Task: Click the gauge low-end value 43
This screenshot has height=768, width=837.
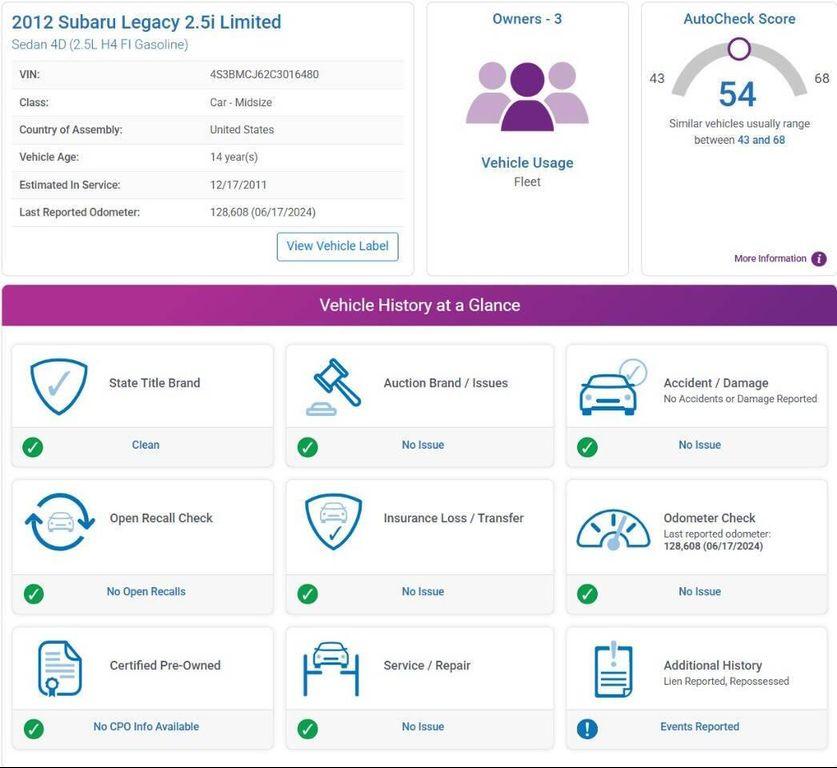Action: point(657,78)
